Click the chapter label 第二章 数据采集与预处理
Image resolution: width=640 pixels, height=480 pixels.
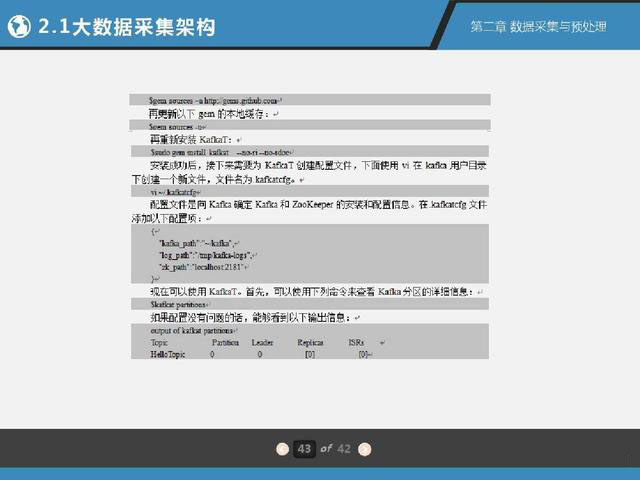click(x=538, y=27)
